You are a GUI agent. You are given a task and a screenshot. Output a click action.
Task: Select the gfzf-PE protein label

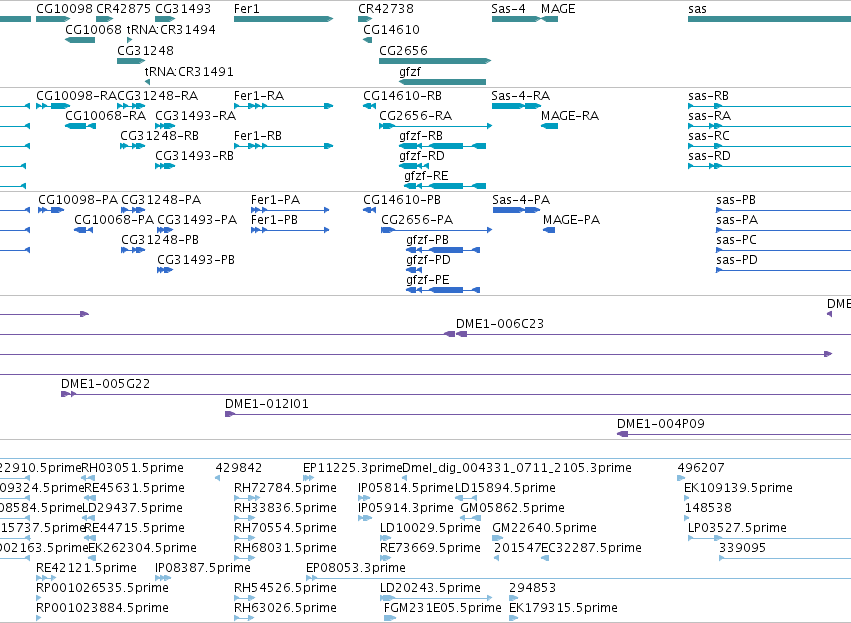(428, 280)
